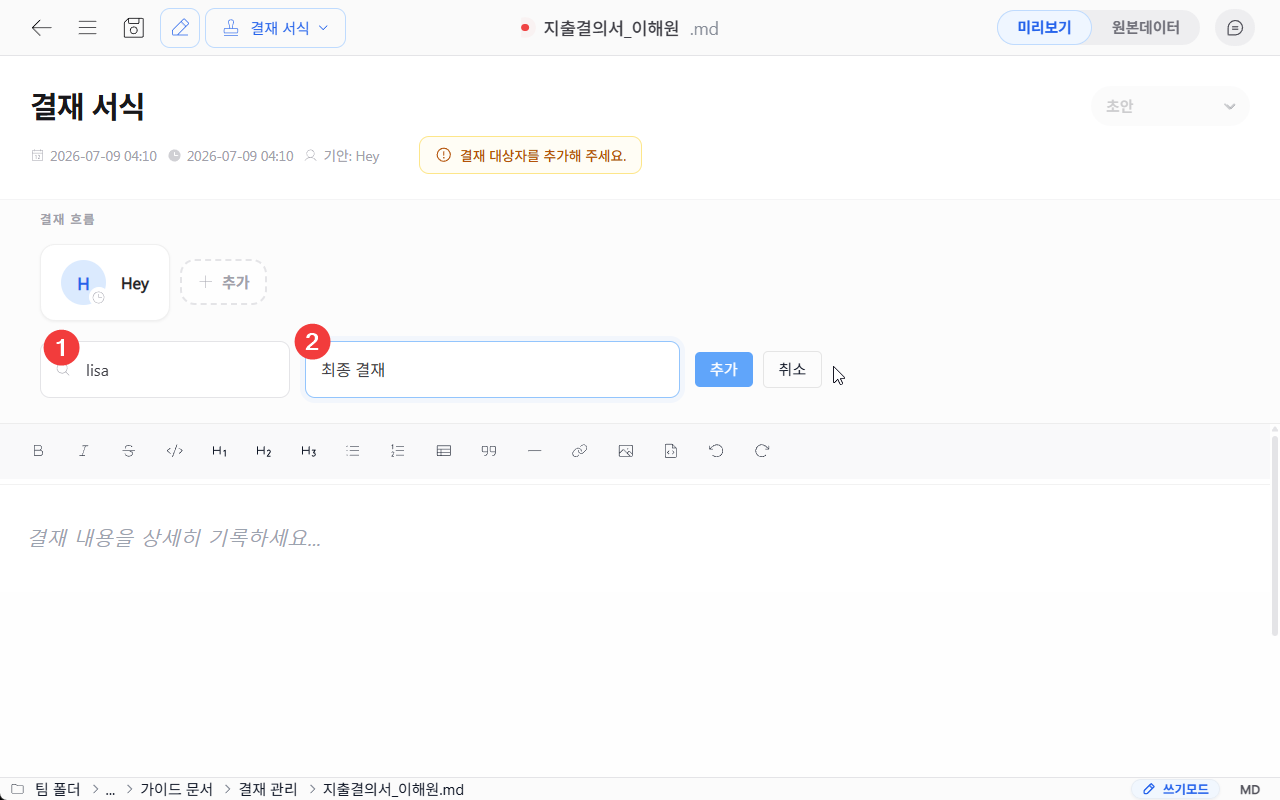
Task: Click the vertical scrollbar of the editor
Action: pos(1274,535)
